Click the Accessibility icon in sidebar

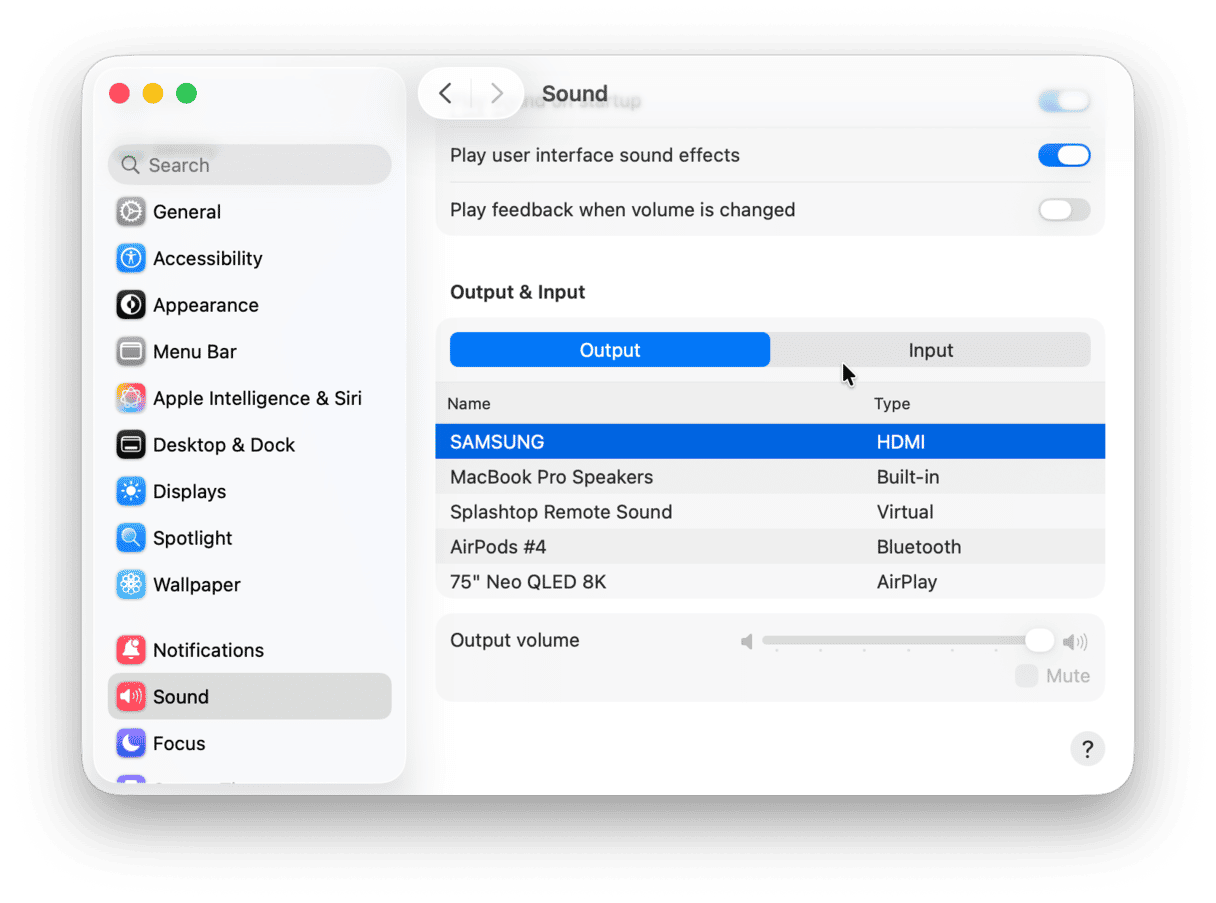coord(131,258)
